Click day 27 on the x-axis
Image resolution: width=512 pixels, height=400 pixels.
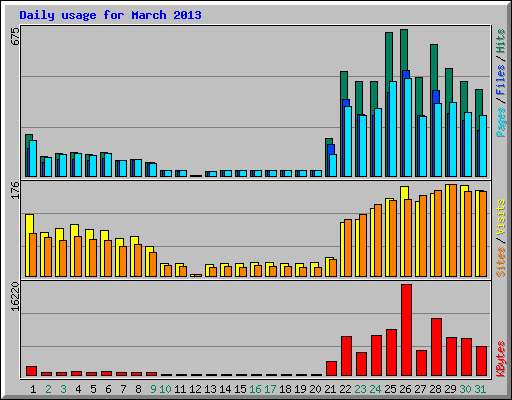coord(420,389)
